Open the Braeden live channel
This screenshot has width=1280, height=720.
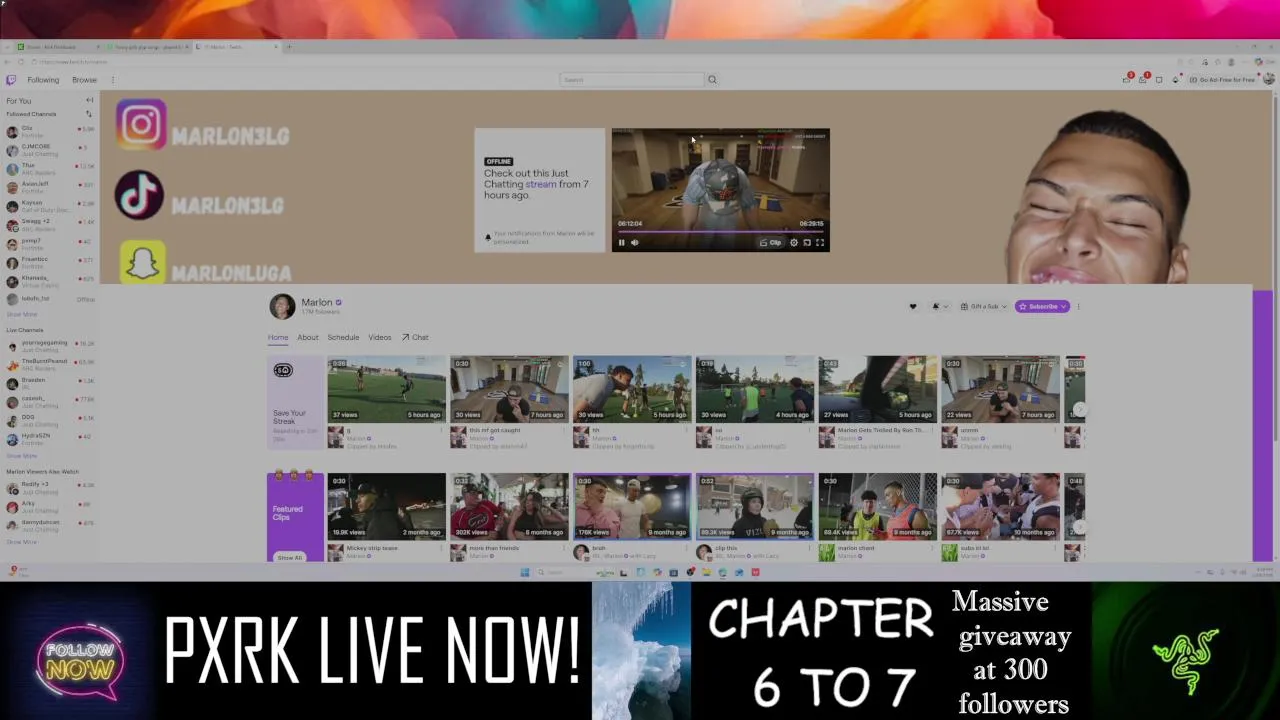pos(50,383)
